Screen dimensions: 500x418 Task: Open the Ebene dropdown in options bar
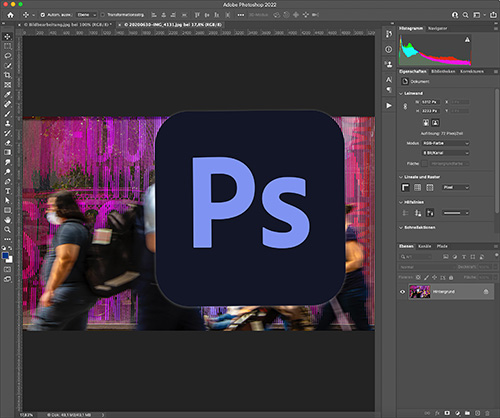coord(86,15)
